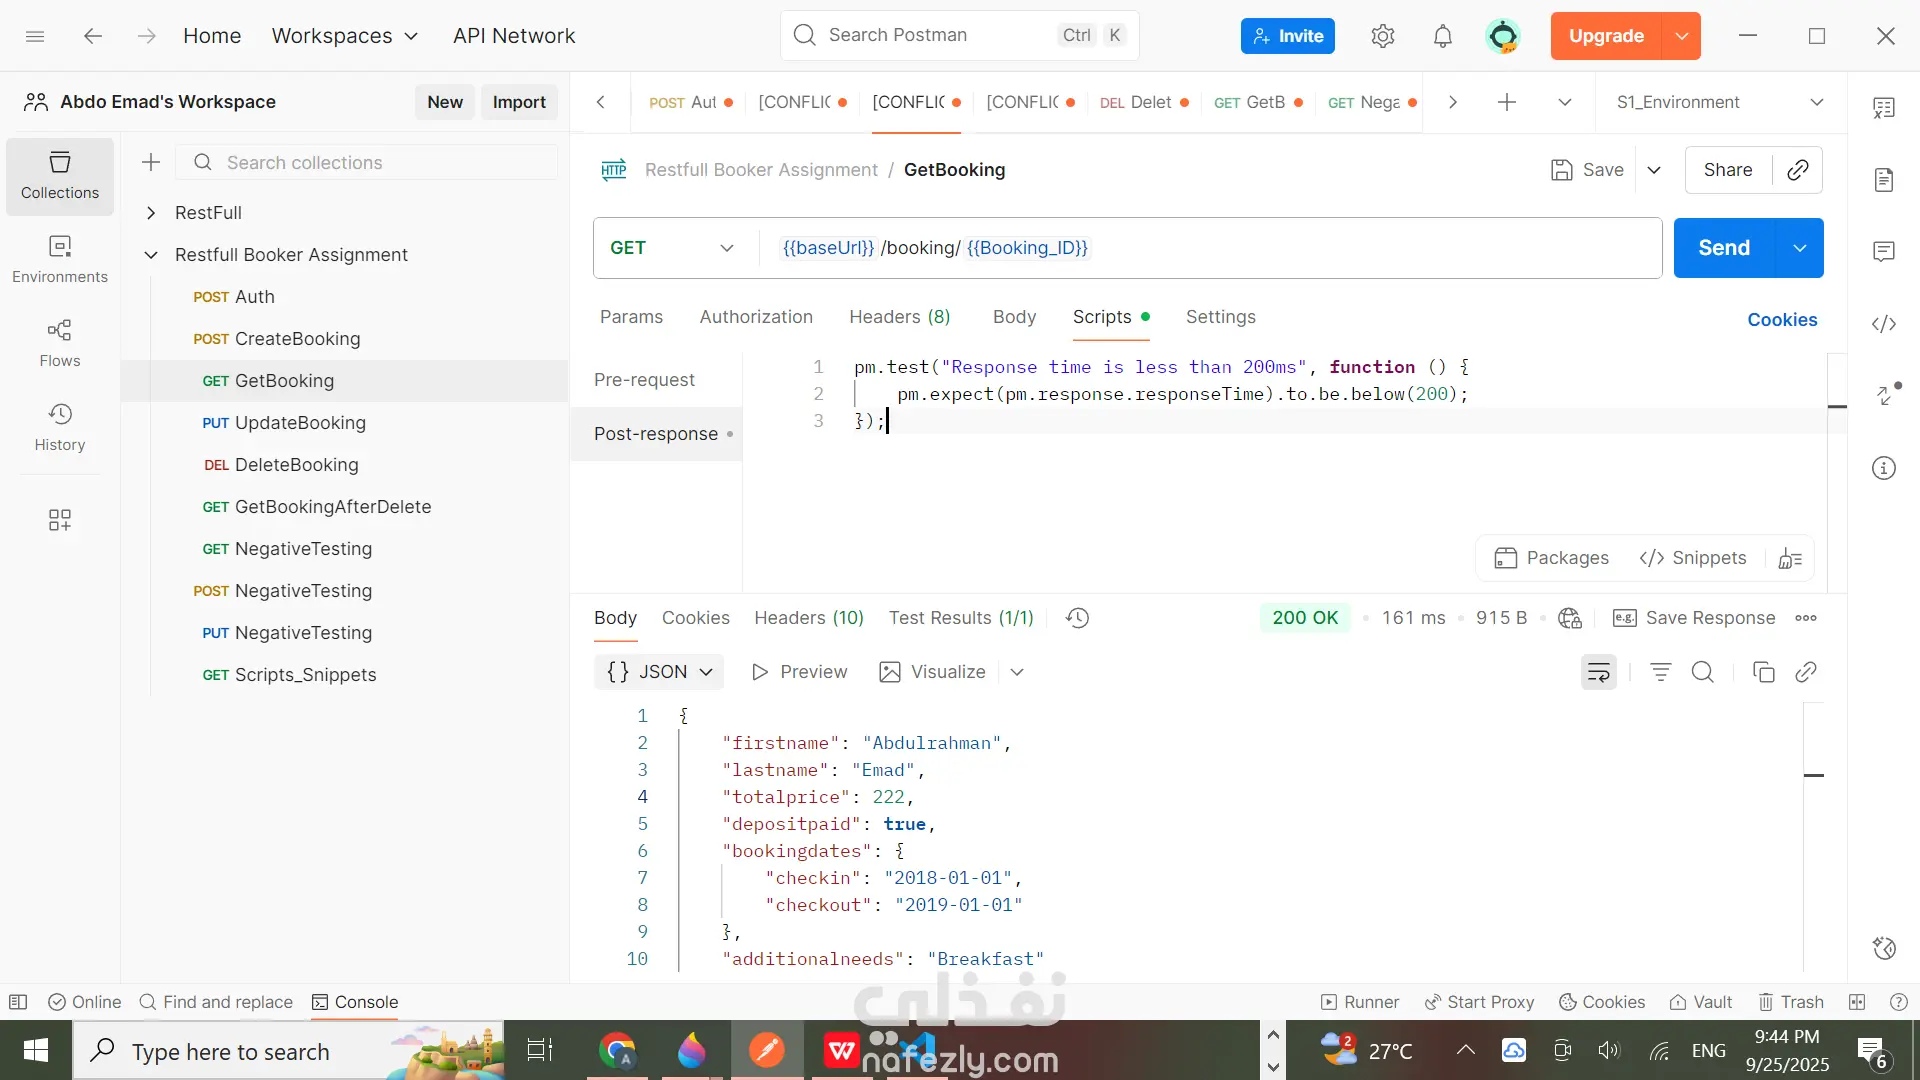Search within the response body
Screen dimensions: 1920x1080
point(1702,672)
